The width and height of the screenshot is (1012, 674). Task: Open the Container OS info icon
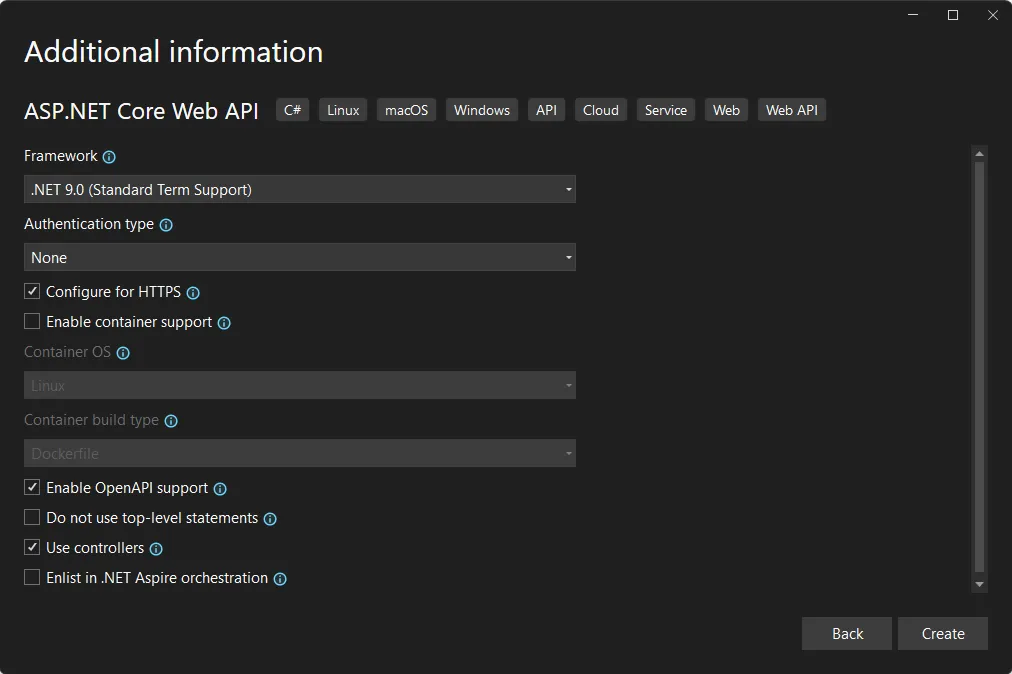pos(123,352)
